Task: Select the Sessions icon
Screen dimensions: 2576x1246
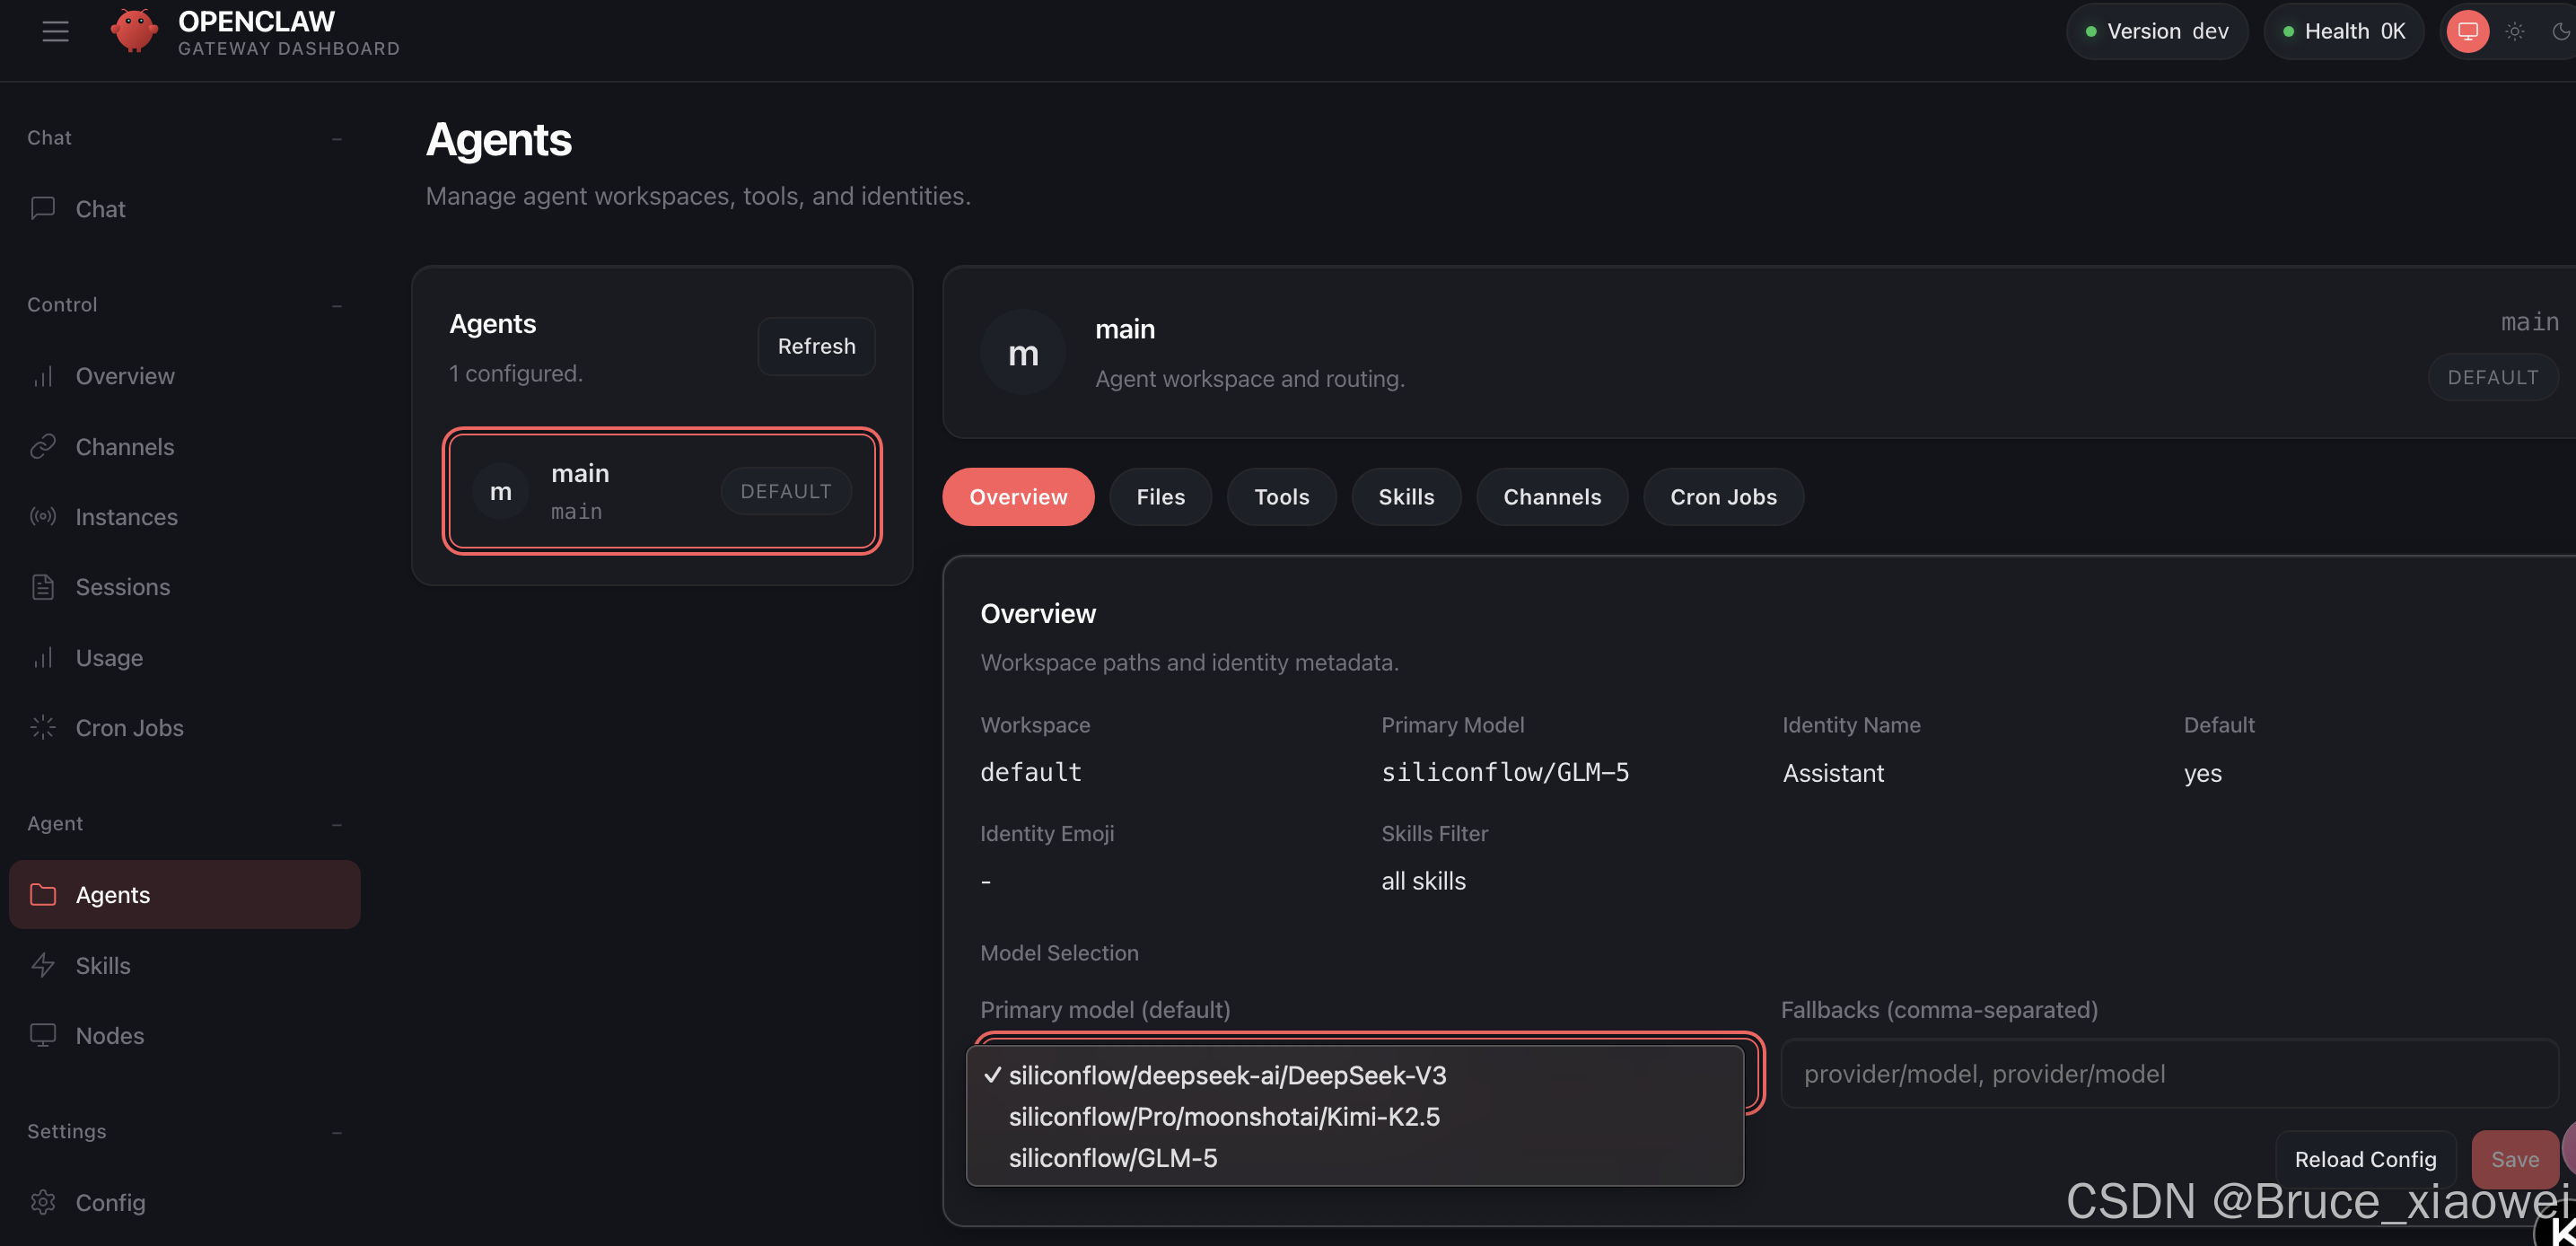Action: coord(43,587)
